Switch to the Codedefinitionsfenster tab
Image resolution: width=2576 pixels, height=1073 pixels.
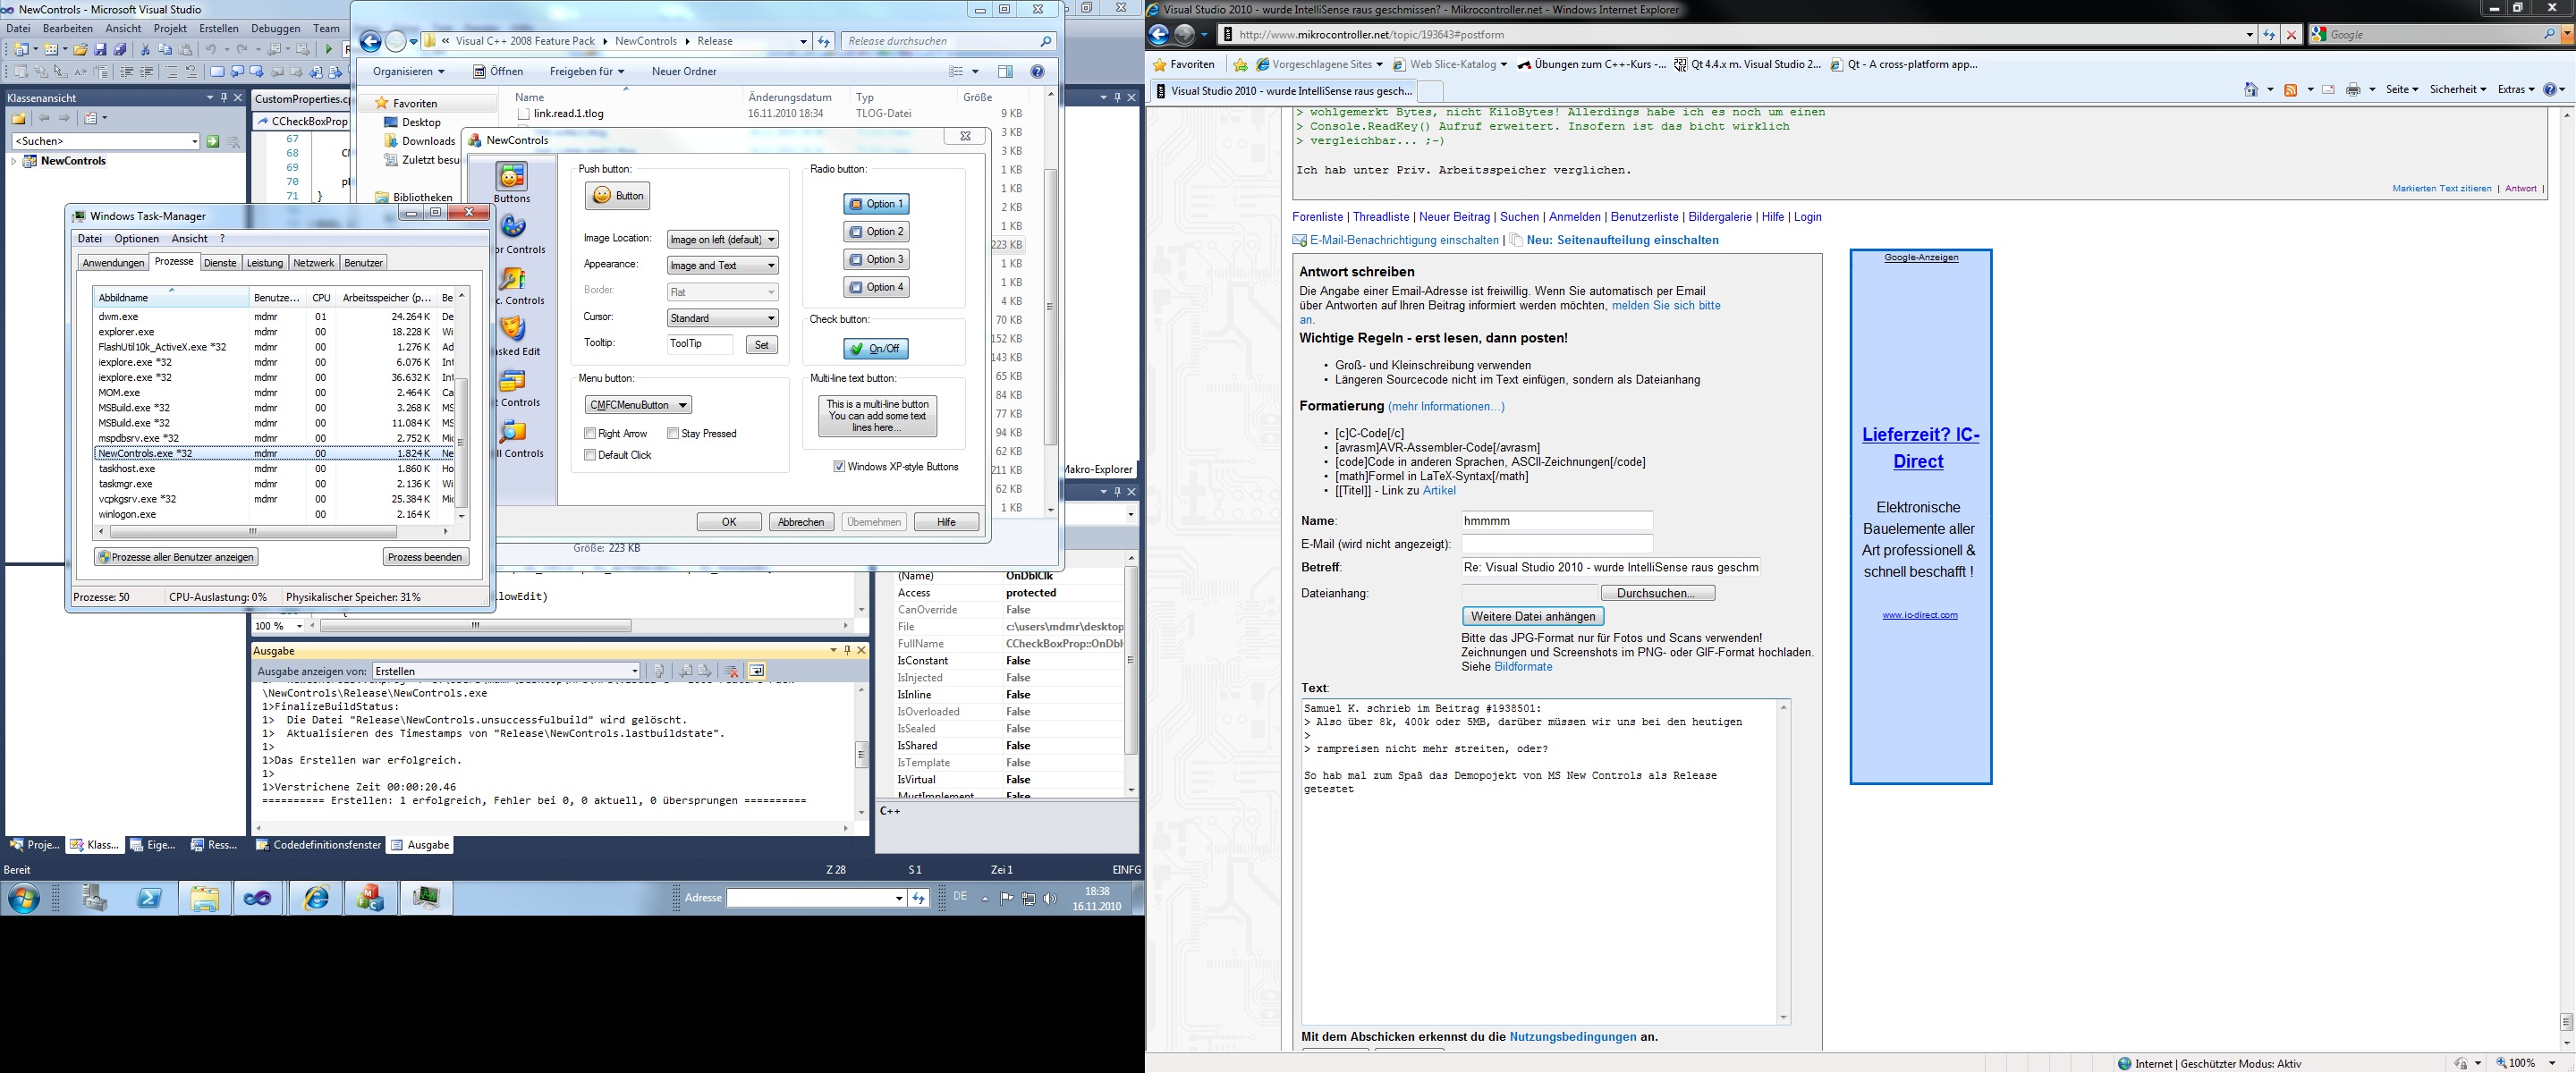point(318,845)
